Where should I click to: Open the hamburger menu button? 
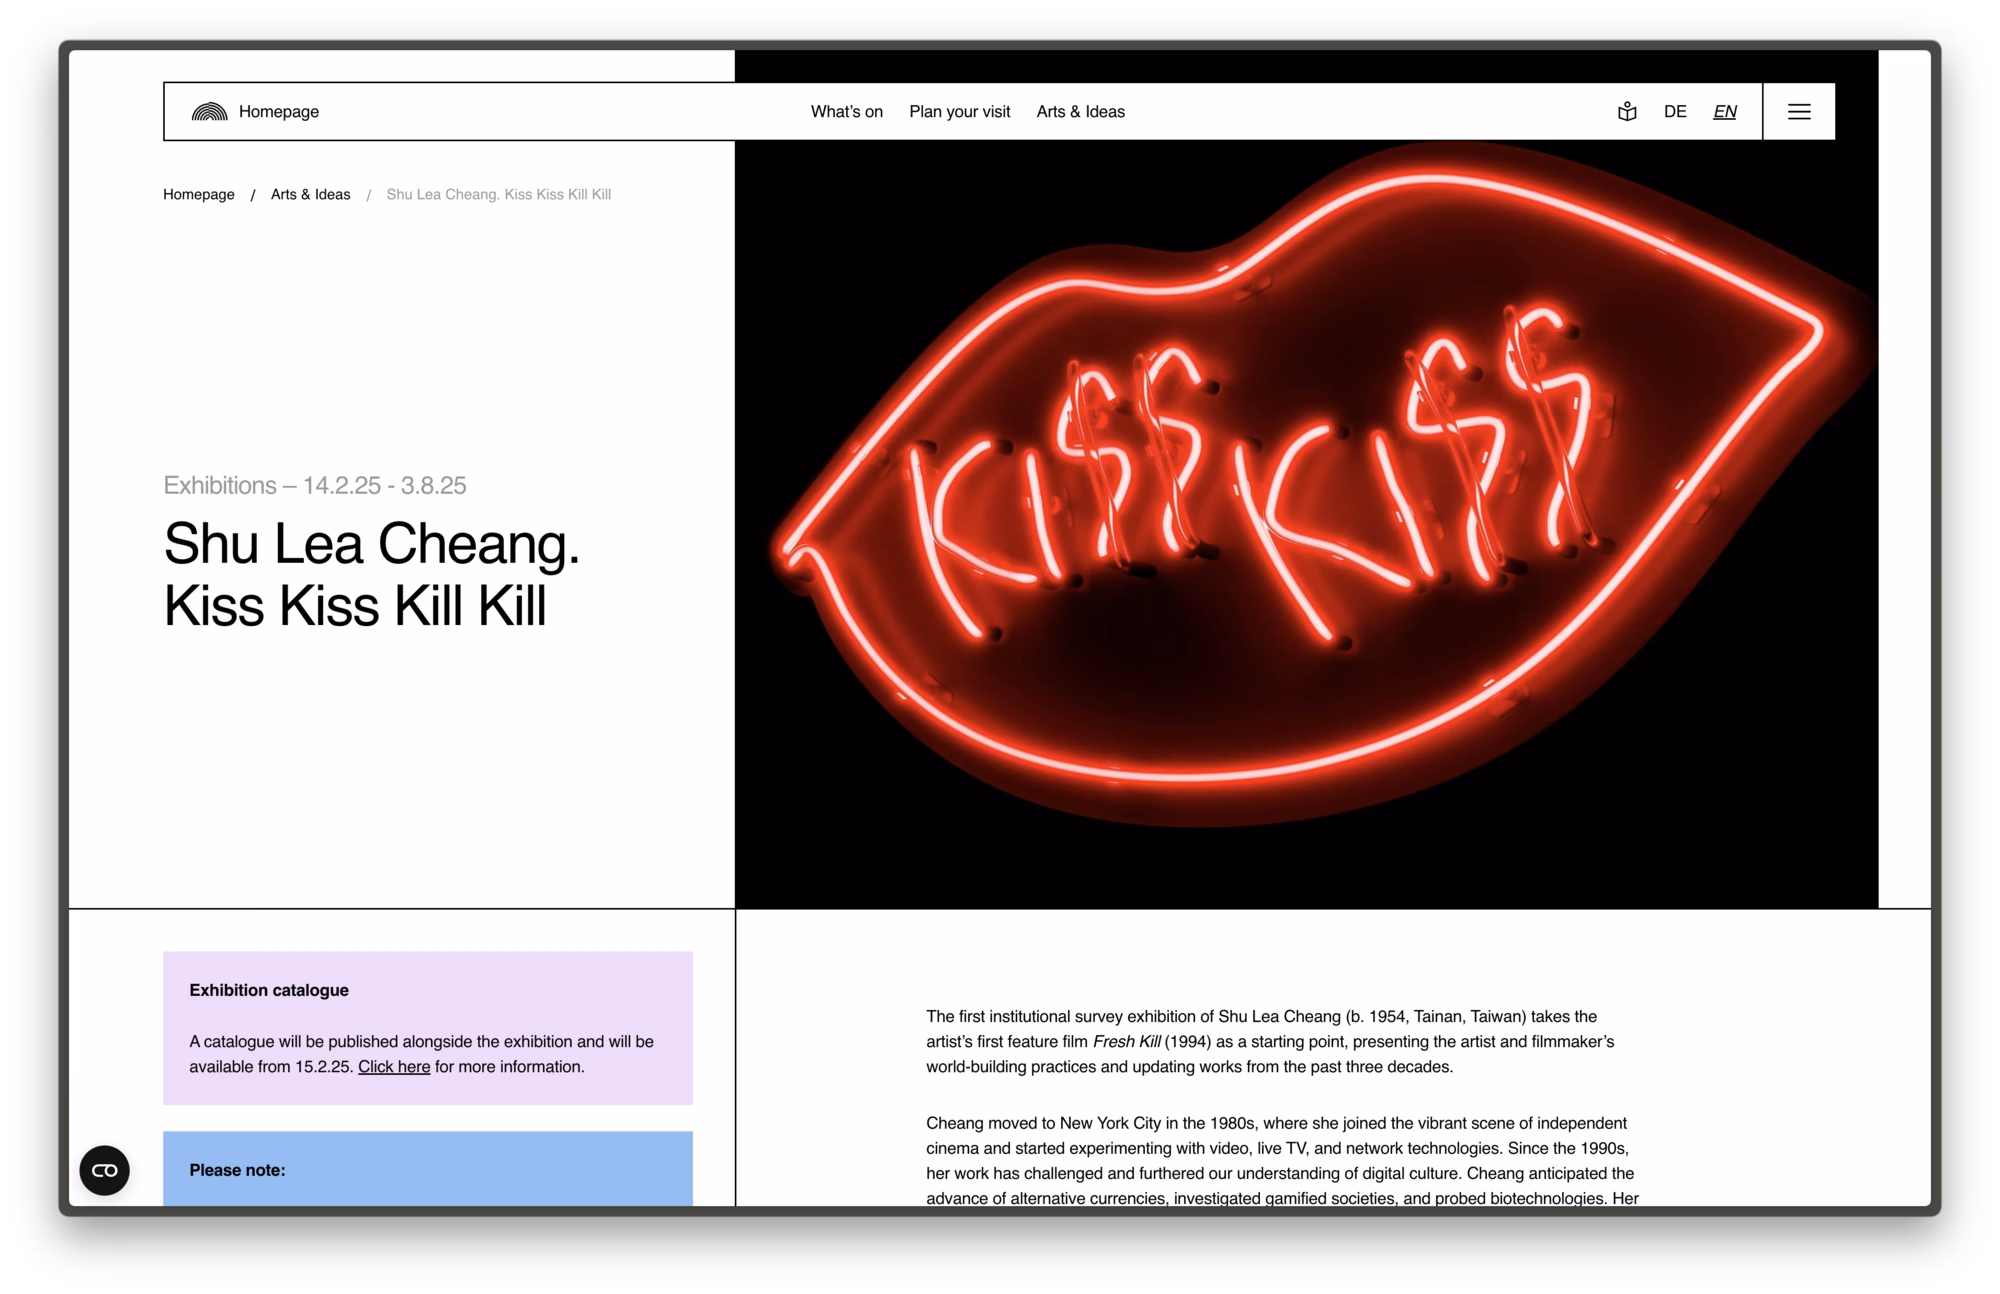(x=1799, y=112)
